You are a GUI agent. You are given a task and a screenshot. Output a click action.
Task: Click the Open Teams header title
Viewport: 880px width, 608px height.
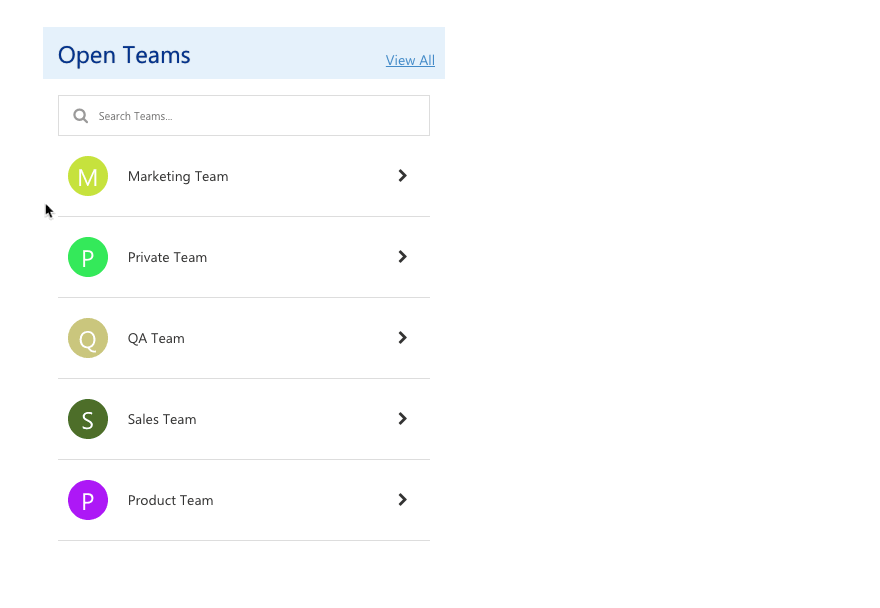(x=124, y=55)
